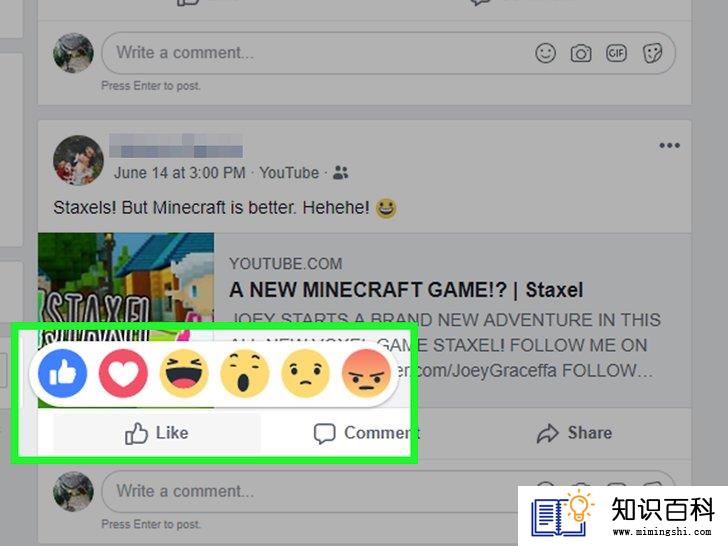The width and height of the screenshot is (728, 546).
Task: Share the Staxel post
Action: coord(574,433)
